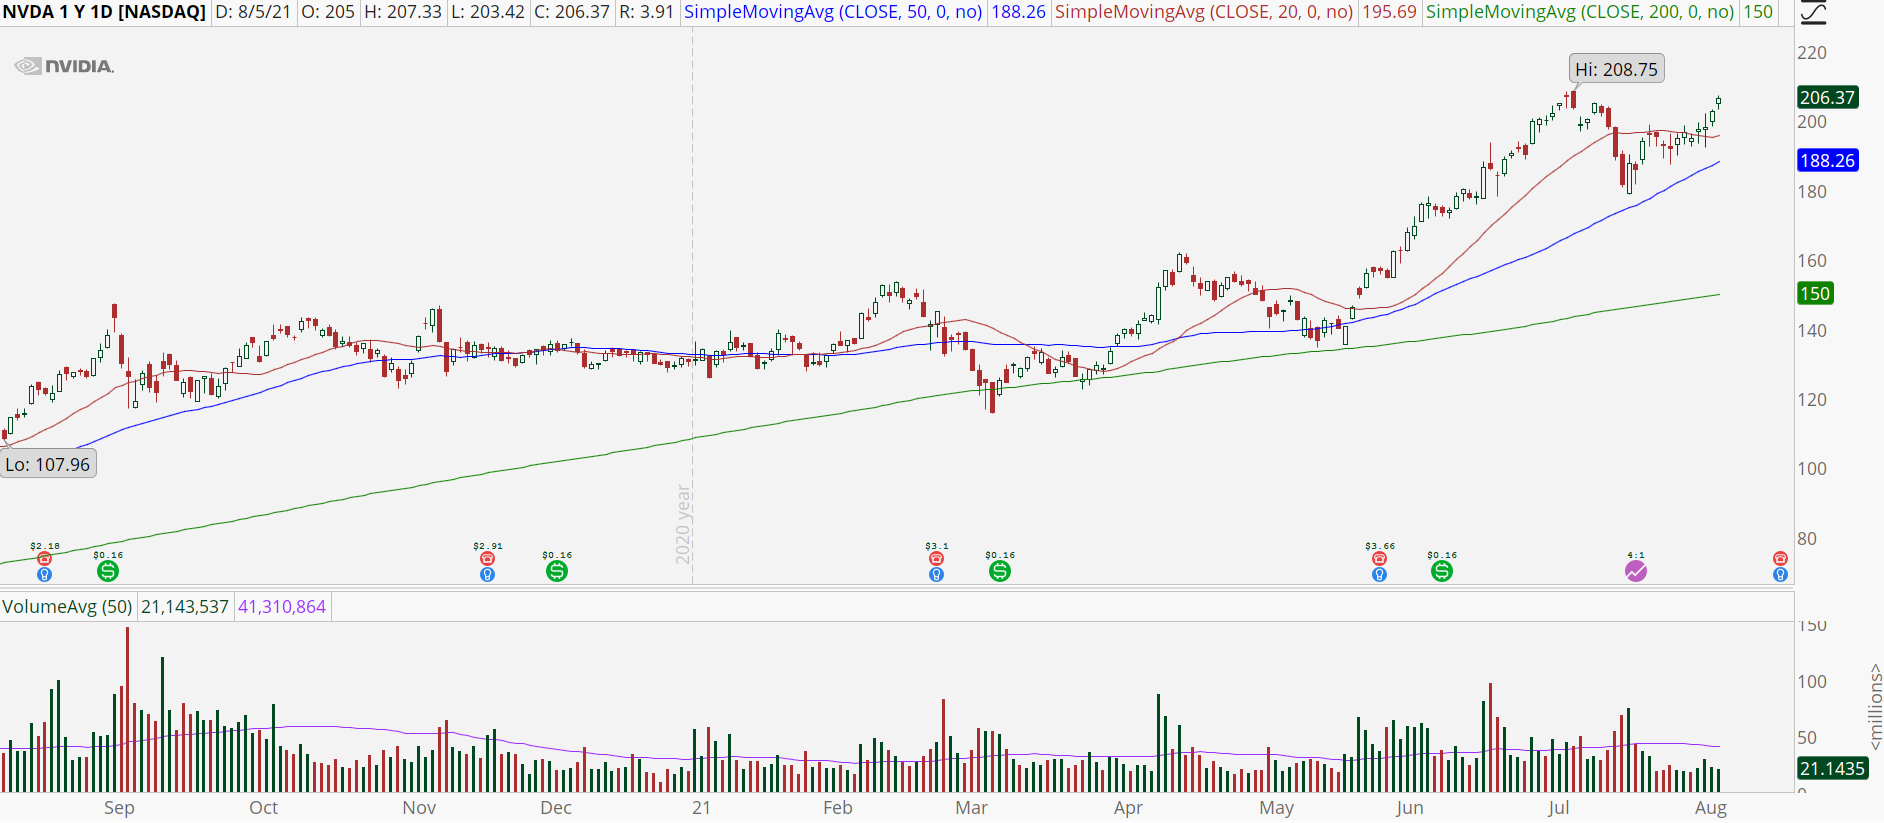1884x823 pixels.
Task: Click the VolumeAvg (50) study label
Action: point(67,607)
